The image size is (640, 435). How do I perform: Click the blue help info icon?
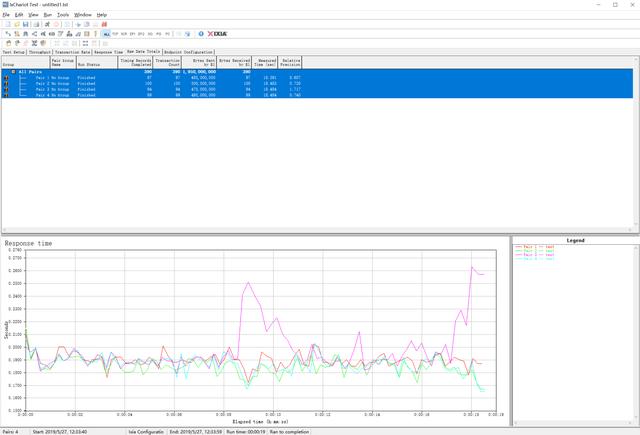(x=201, y=33)
